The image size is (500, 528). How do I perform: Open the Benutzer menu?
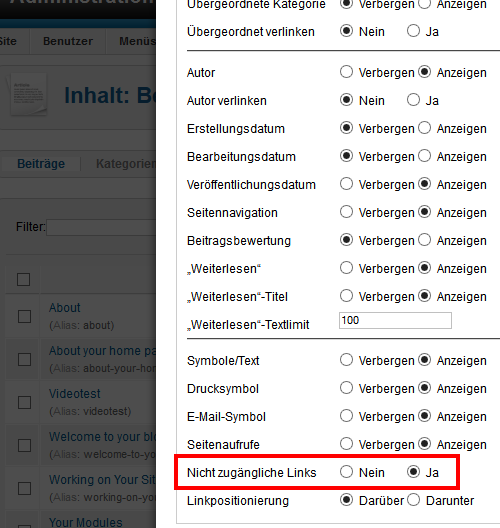(68, 41)
